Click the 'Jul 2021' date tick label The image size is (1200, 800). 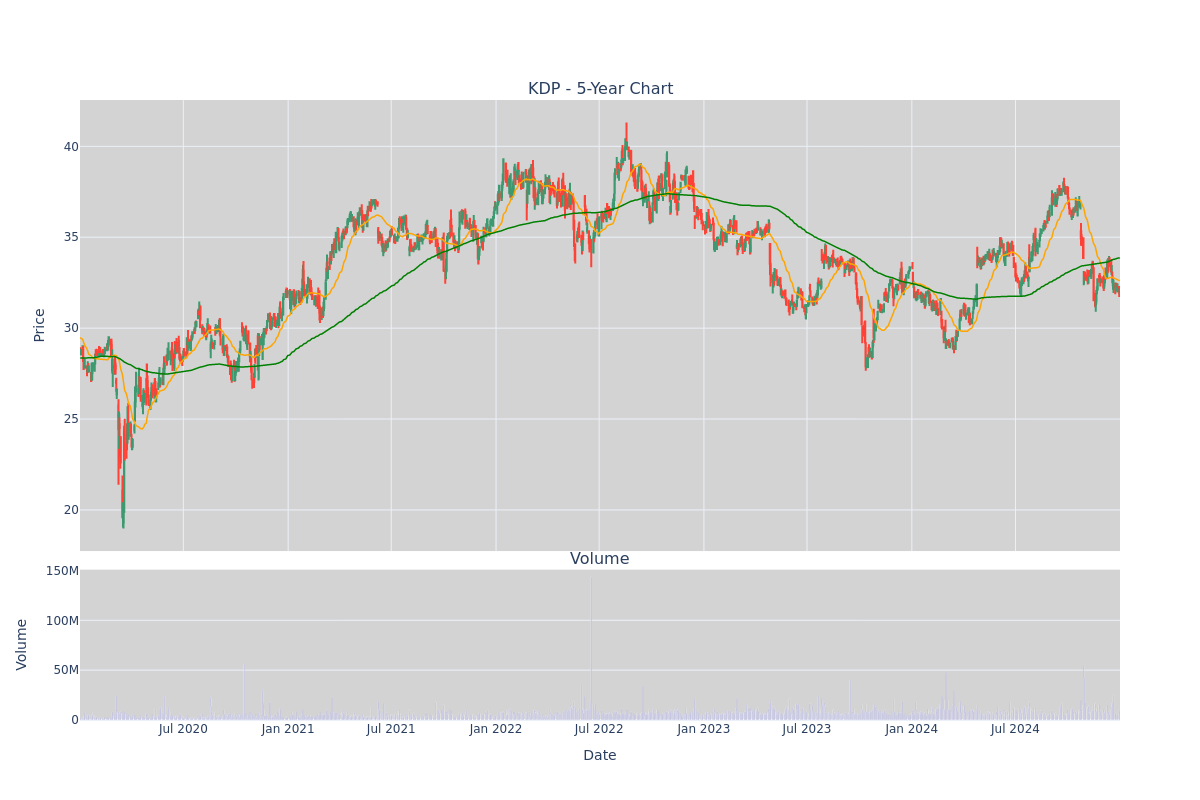[x=391, y=729]
